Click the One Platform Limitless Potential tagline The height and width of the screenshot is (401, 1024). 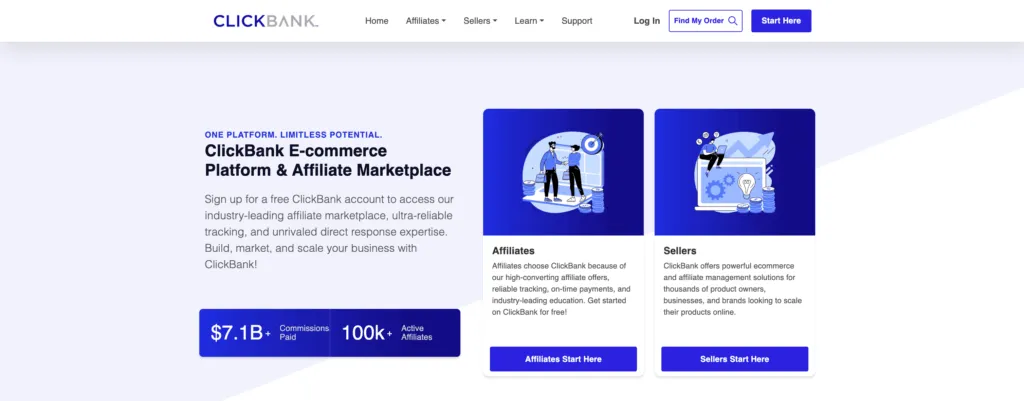(x=293, y=134)
